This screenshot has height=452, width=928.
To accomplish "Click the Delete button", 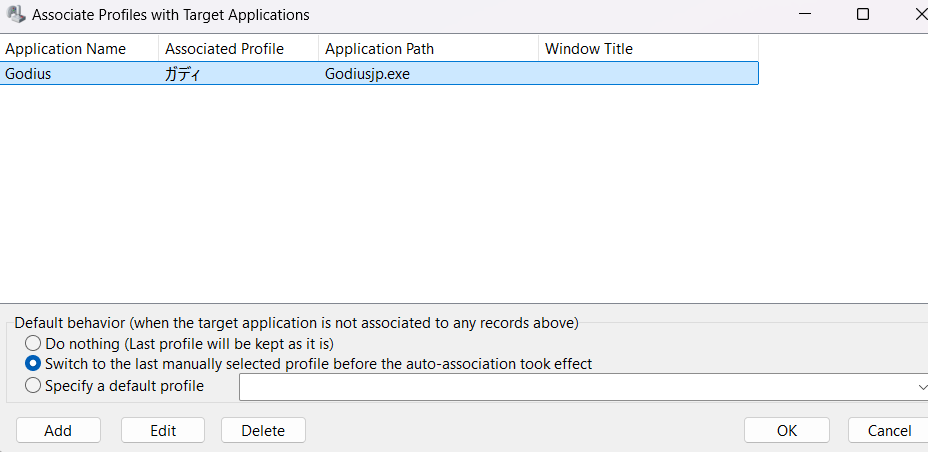I will pyautogui.click(x=263, y=430).
